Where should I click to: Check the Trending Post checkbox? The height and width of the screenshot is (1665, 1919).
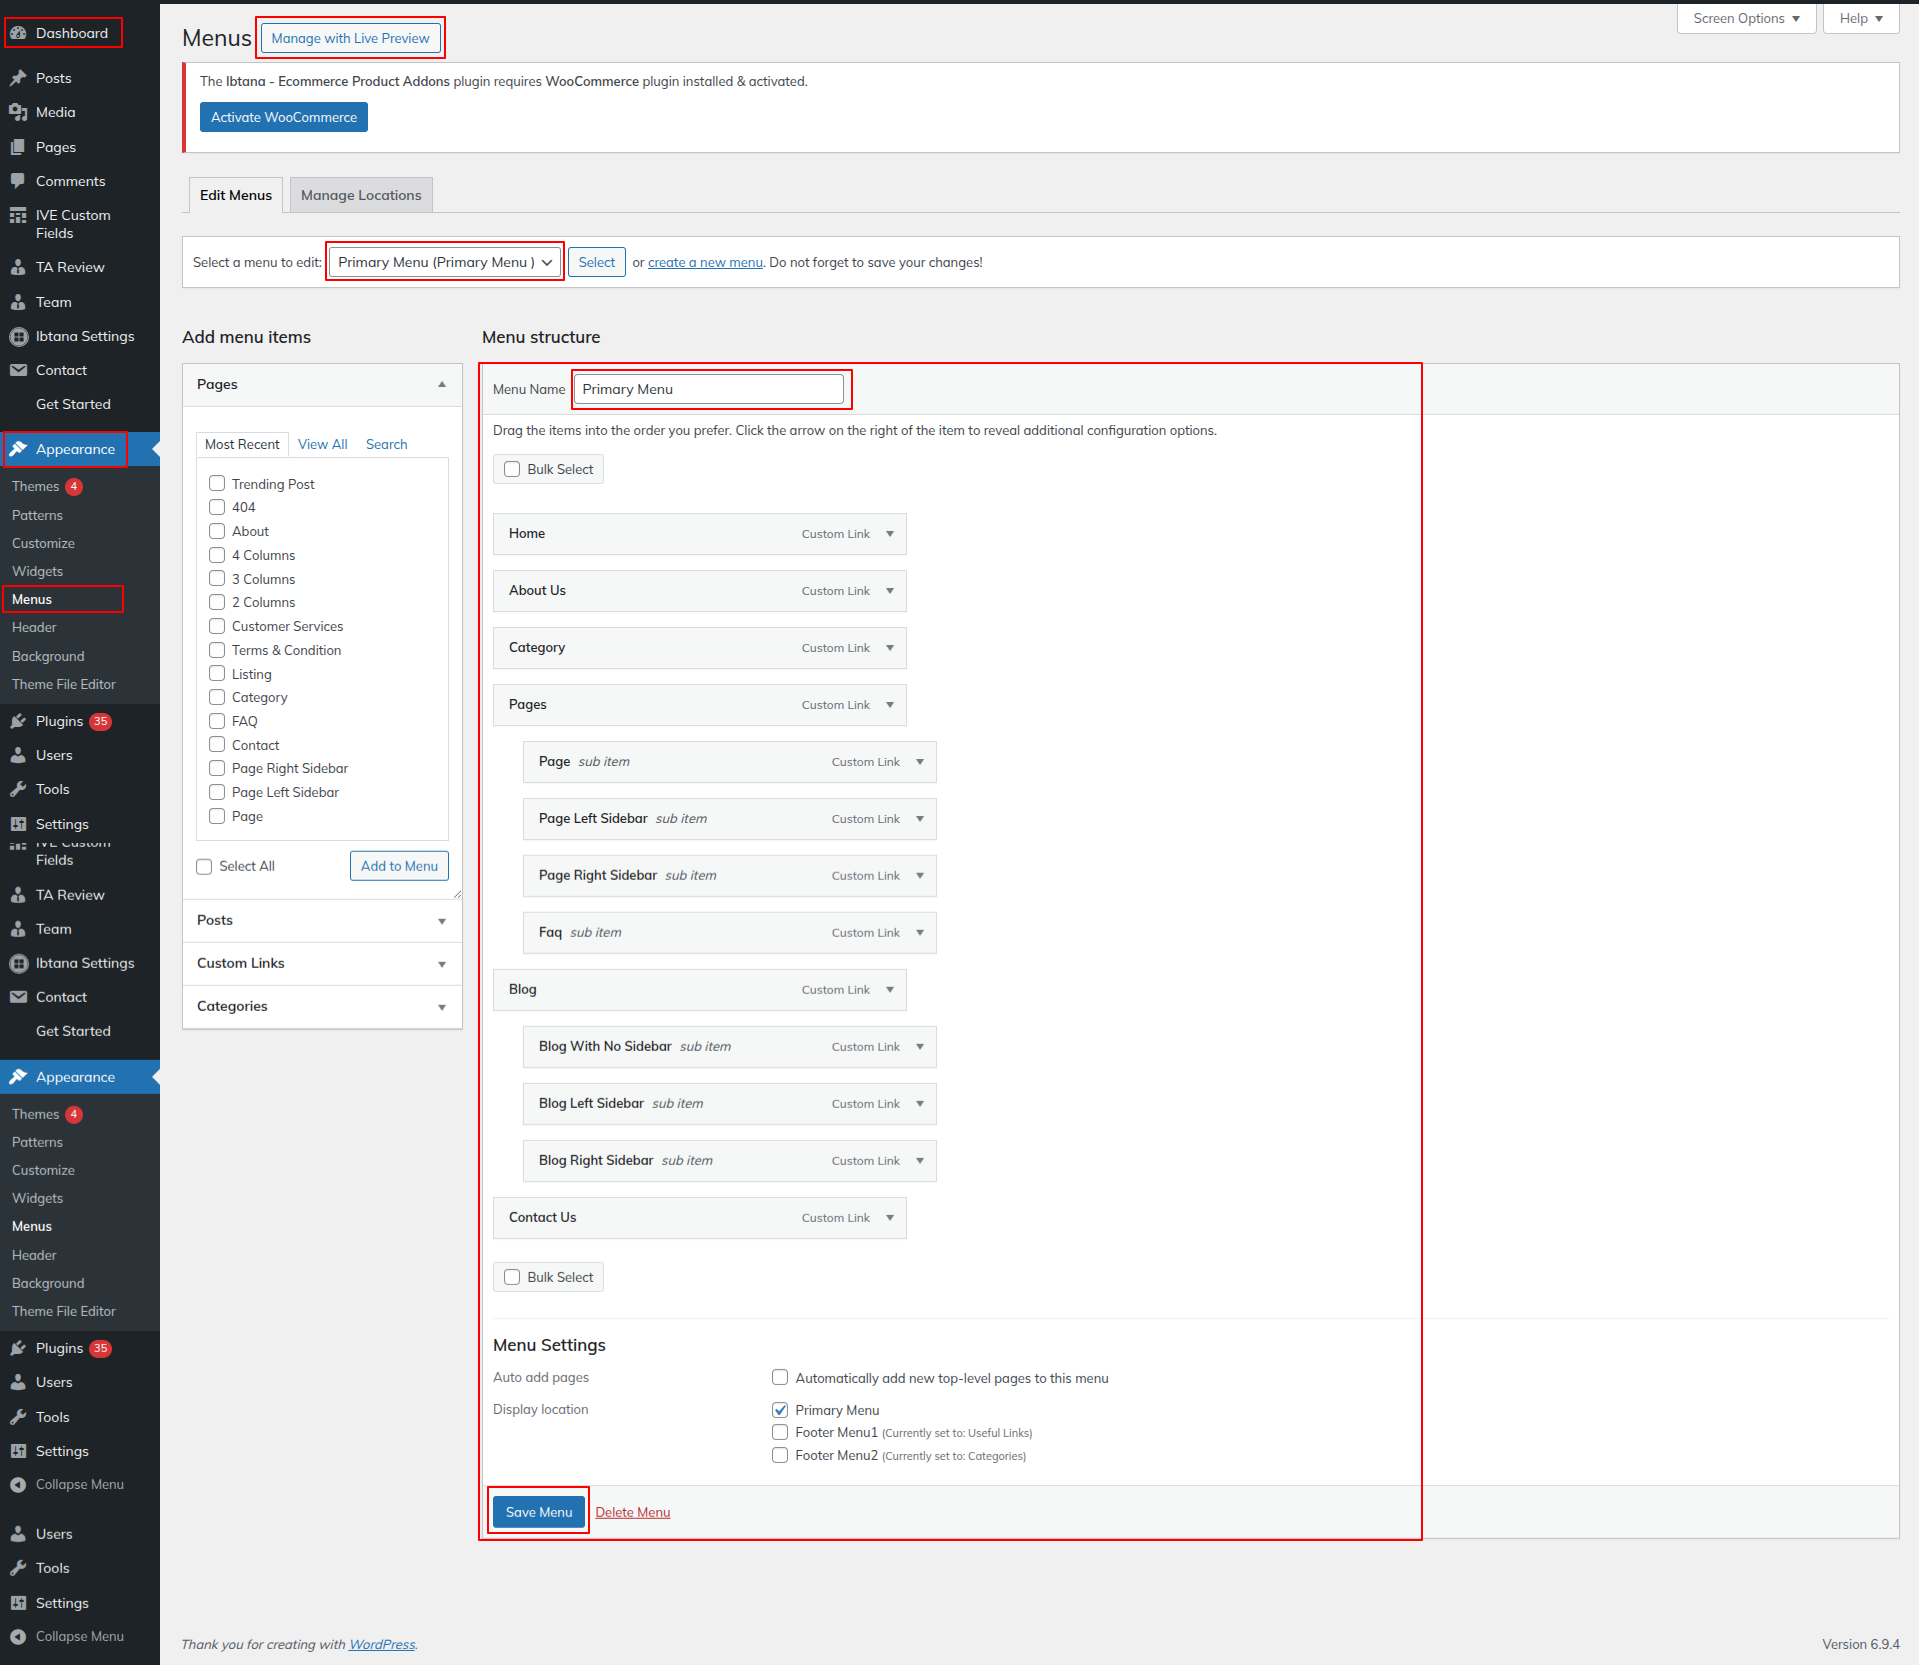point(217,484)
